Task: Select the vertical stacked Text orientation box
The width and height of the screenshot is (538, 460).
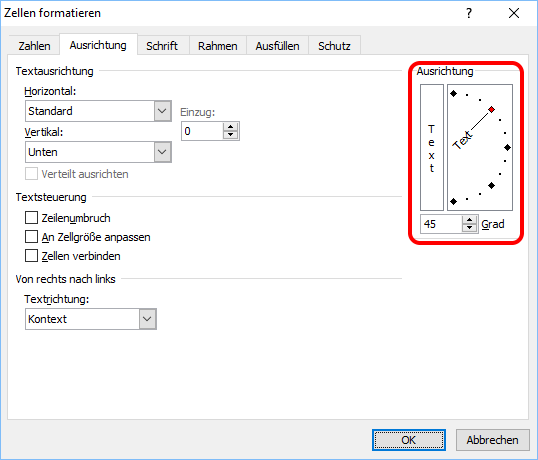Action: coord(432,148)
